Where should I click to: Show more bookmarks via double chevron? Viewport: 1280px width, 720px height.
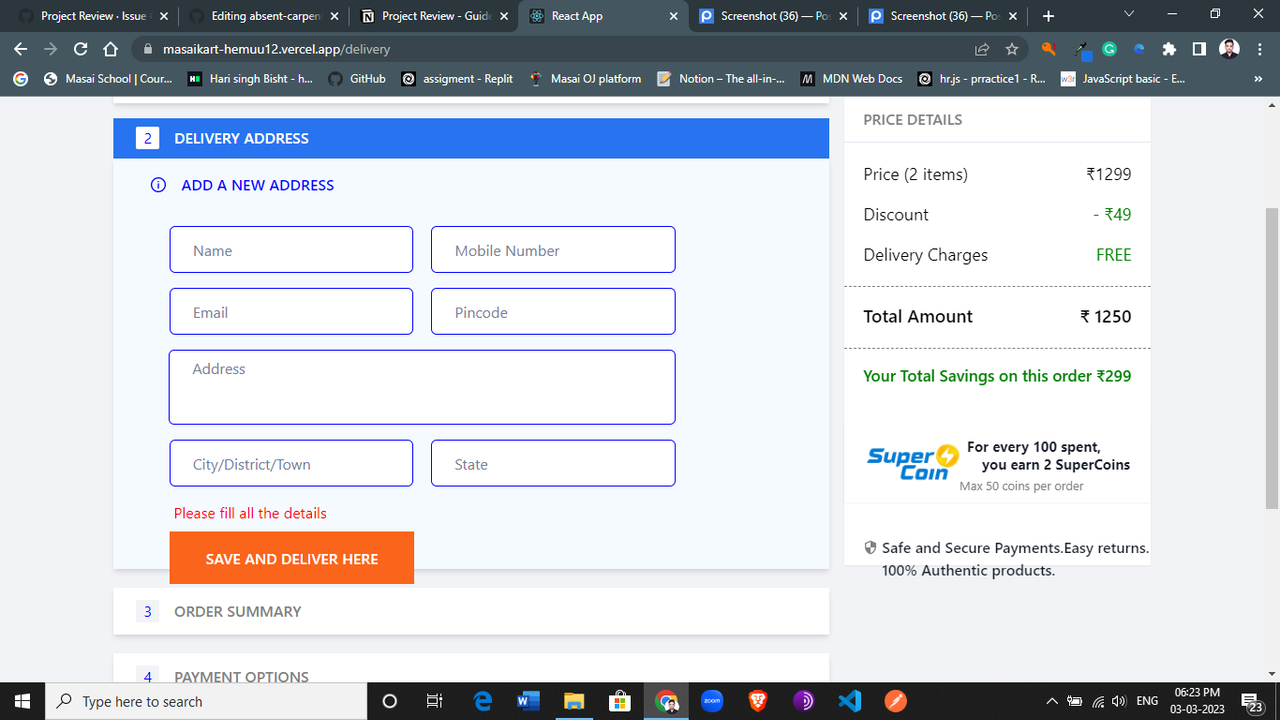coord(1259,79)
